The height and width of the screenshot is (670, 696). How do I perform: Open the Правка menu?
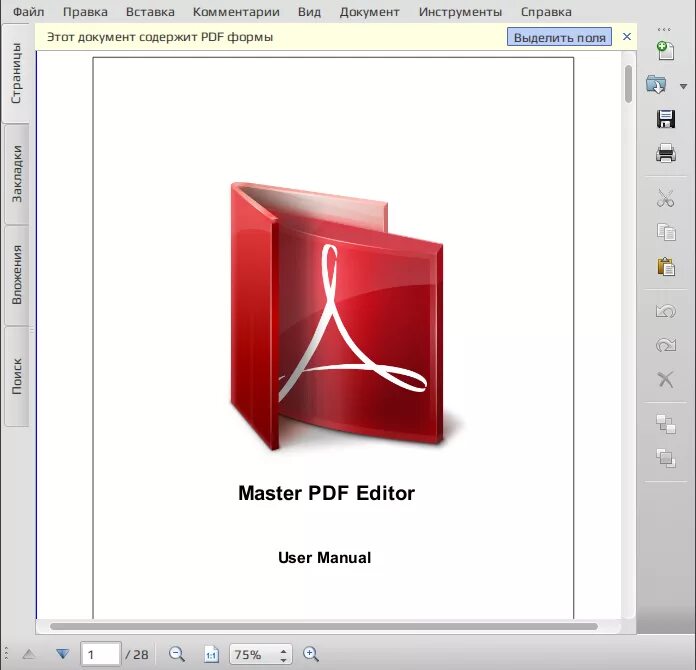pos(85,12)
